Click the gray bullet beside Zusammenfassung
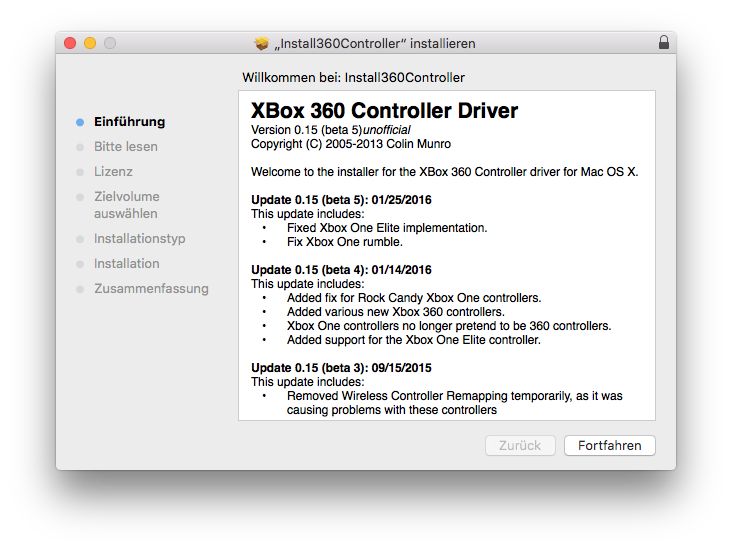 [80, 289]
